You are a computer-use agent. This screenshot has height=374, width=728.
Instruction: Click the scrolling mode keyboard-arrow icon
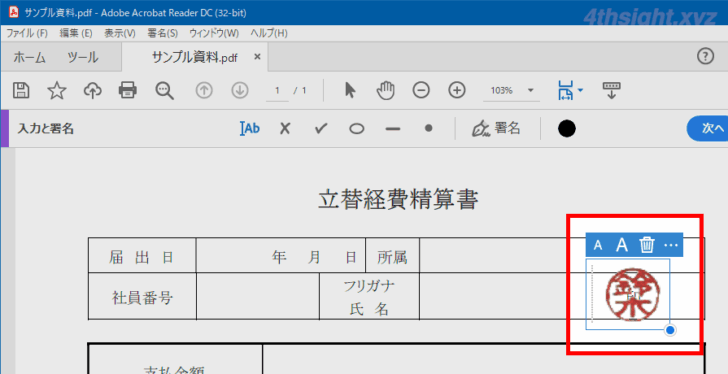coord(611,90)
